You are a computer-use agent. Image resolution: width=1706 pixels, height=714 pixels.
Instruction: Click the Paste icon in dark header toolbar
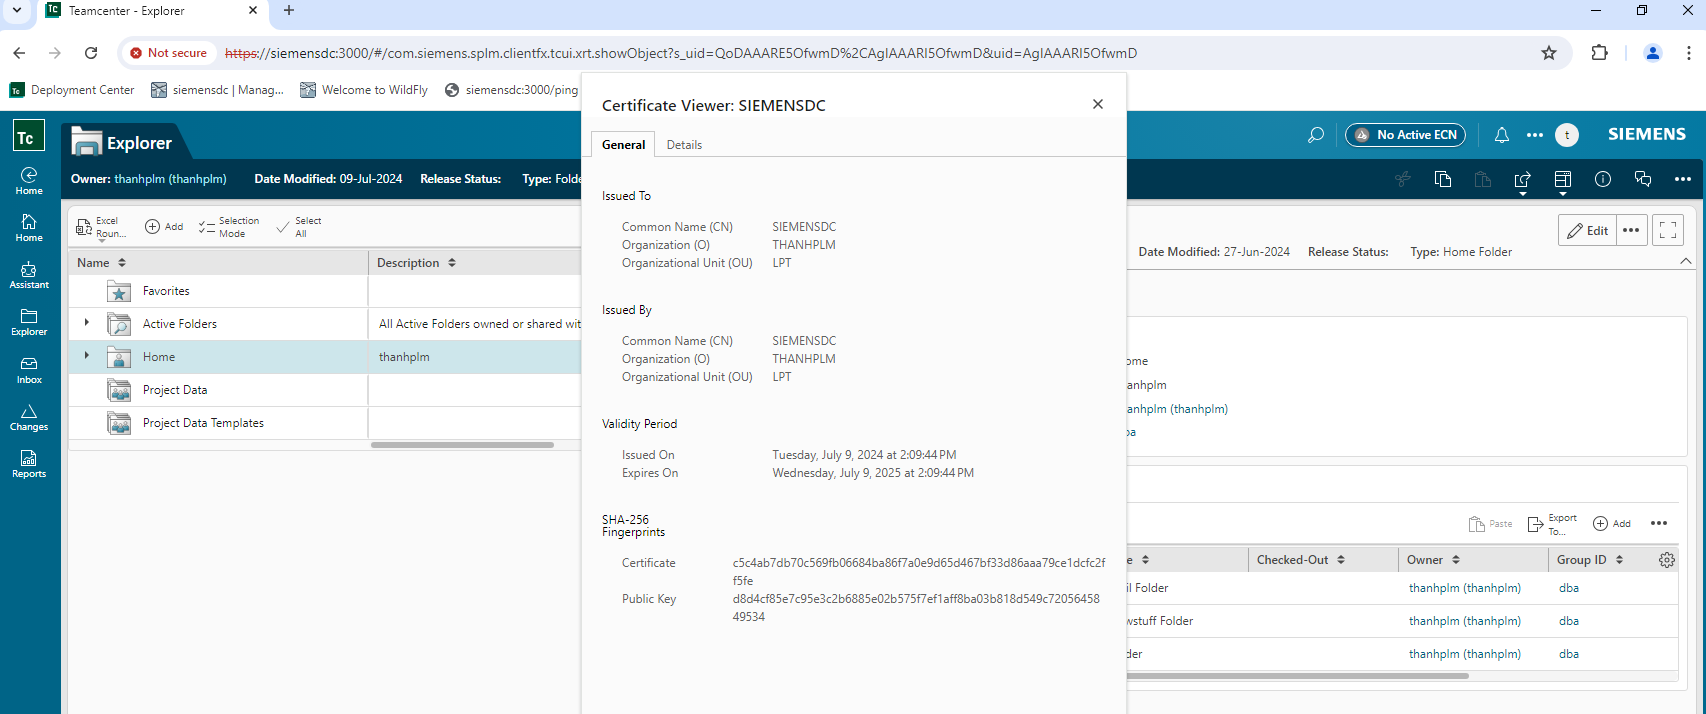pos(1483,179)
